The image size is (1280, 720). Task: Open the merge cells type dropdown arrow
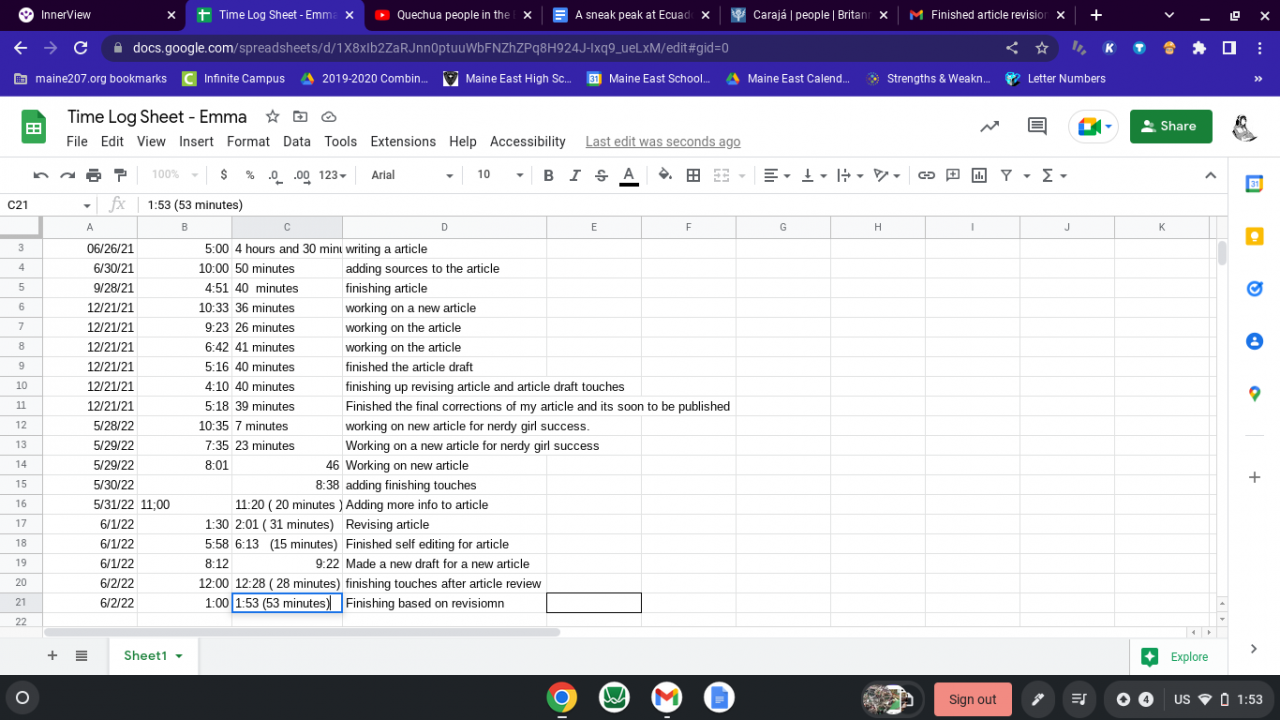(742, 175)
